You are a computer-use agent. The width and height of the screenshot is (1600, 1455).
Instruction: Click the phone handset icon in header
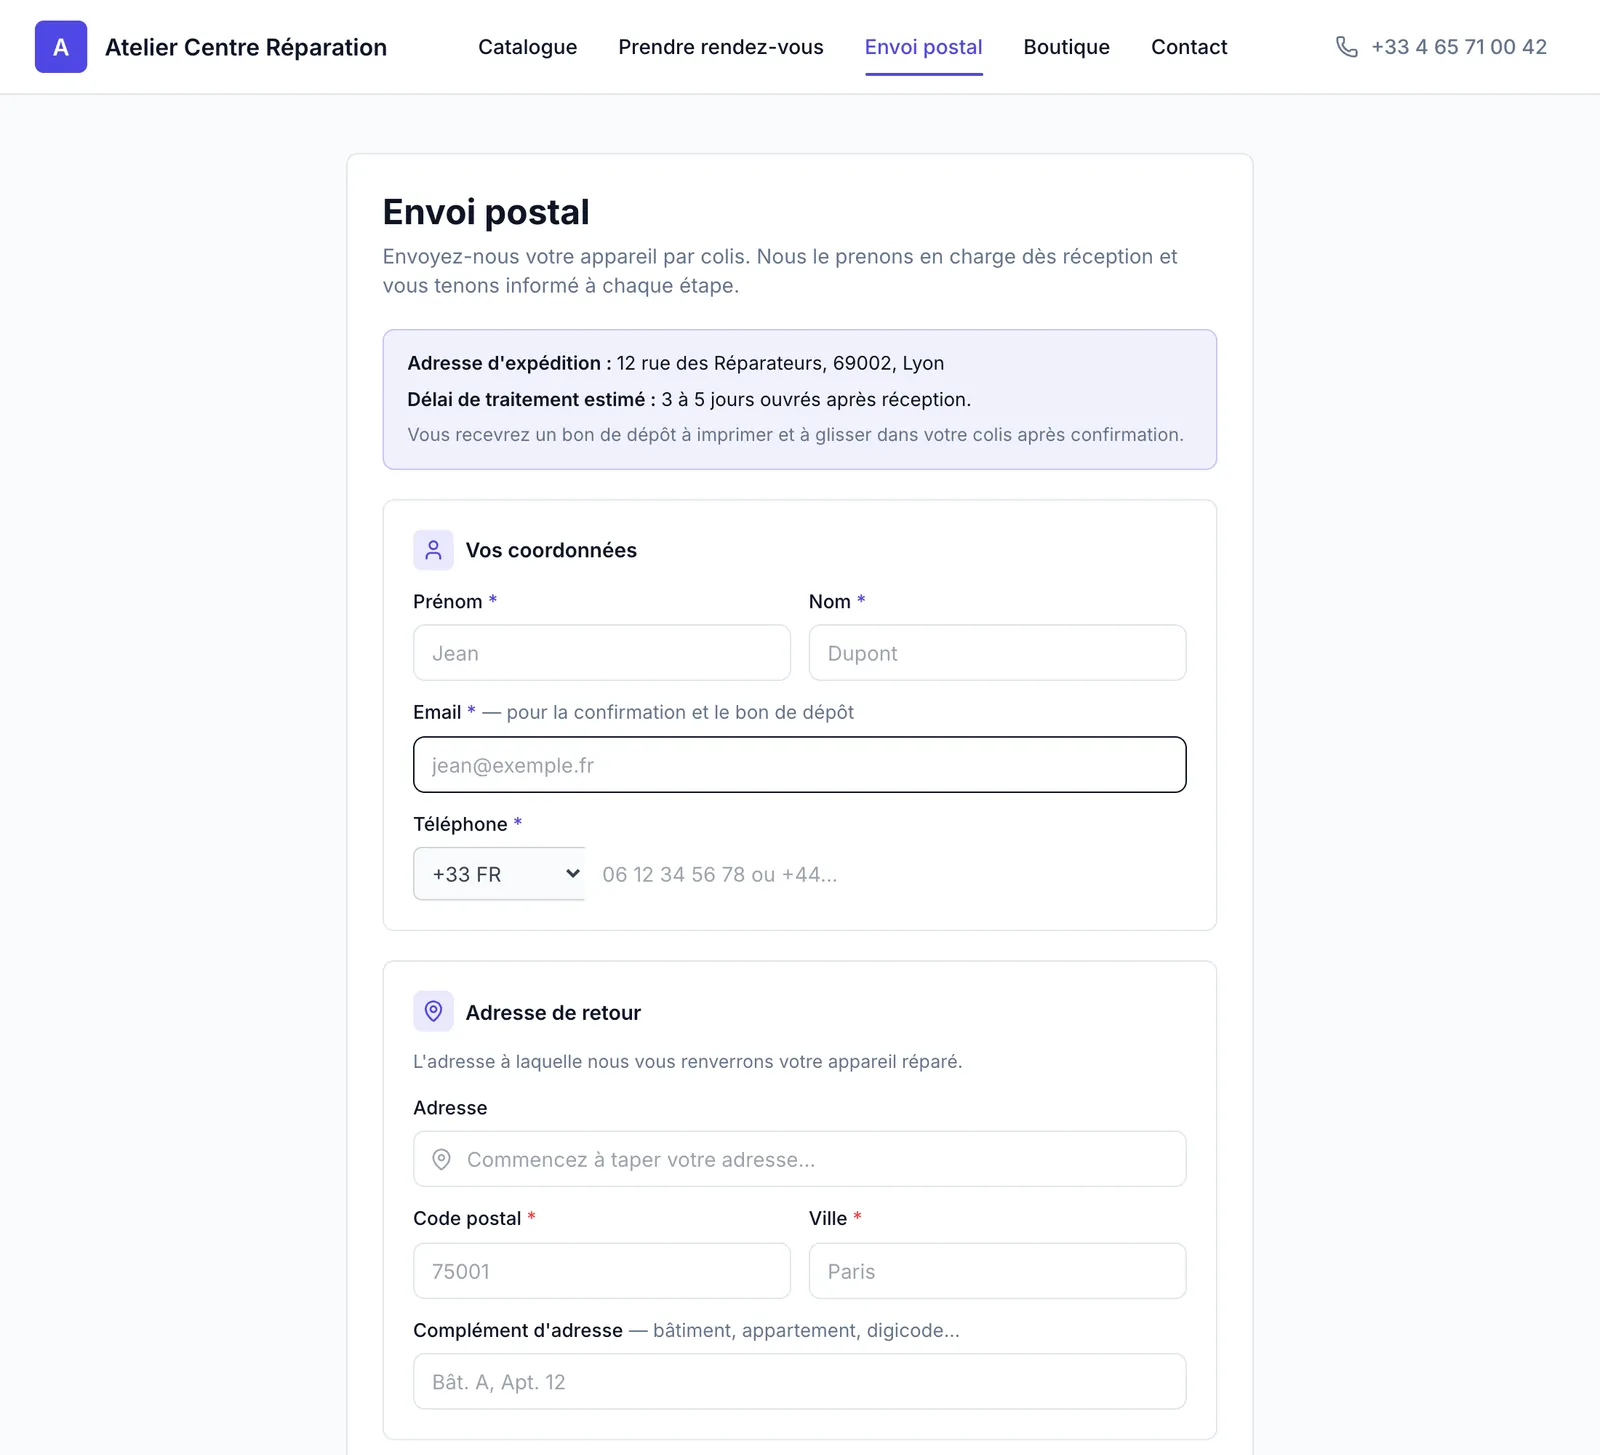tap(1347, 47)
